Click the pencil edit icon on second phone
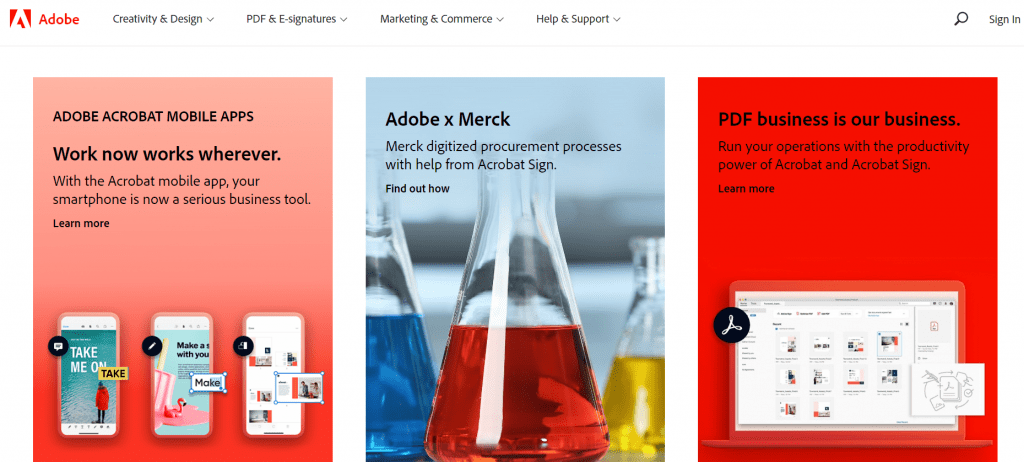Viewport: 1024px width, 462px height. (152, 345)
